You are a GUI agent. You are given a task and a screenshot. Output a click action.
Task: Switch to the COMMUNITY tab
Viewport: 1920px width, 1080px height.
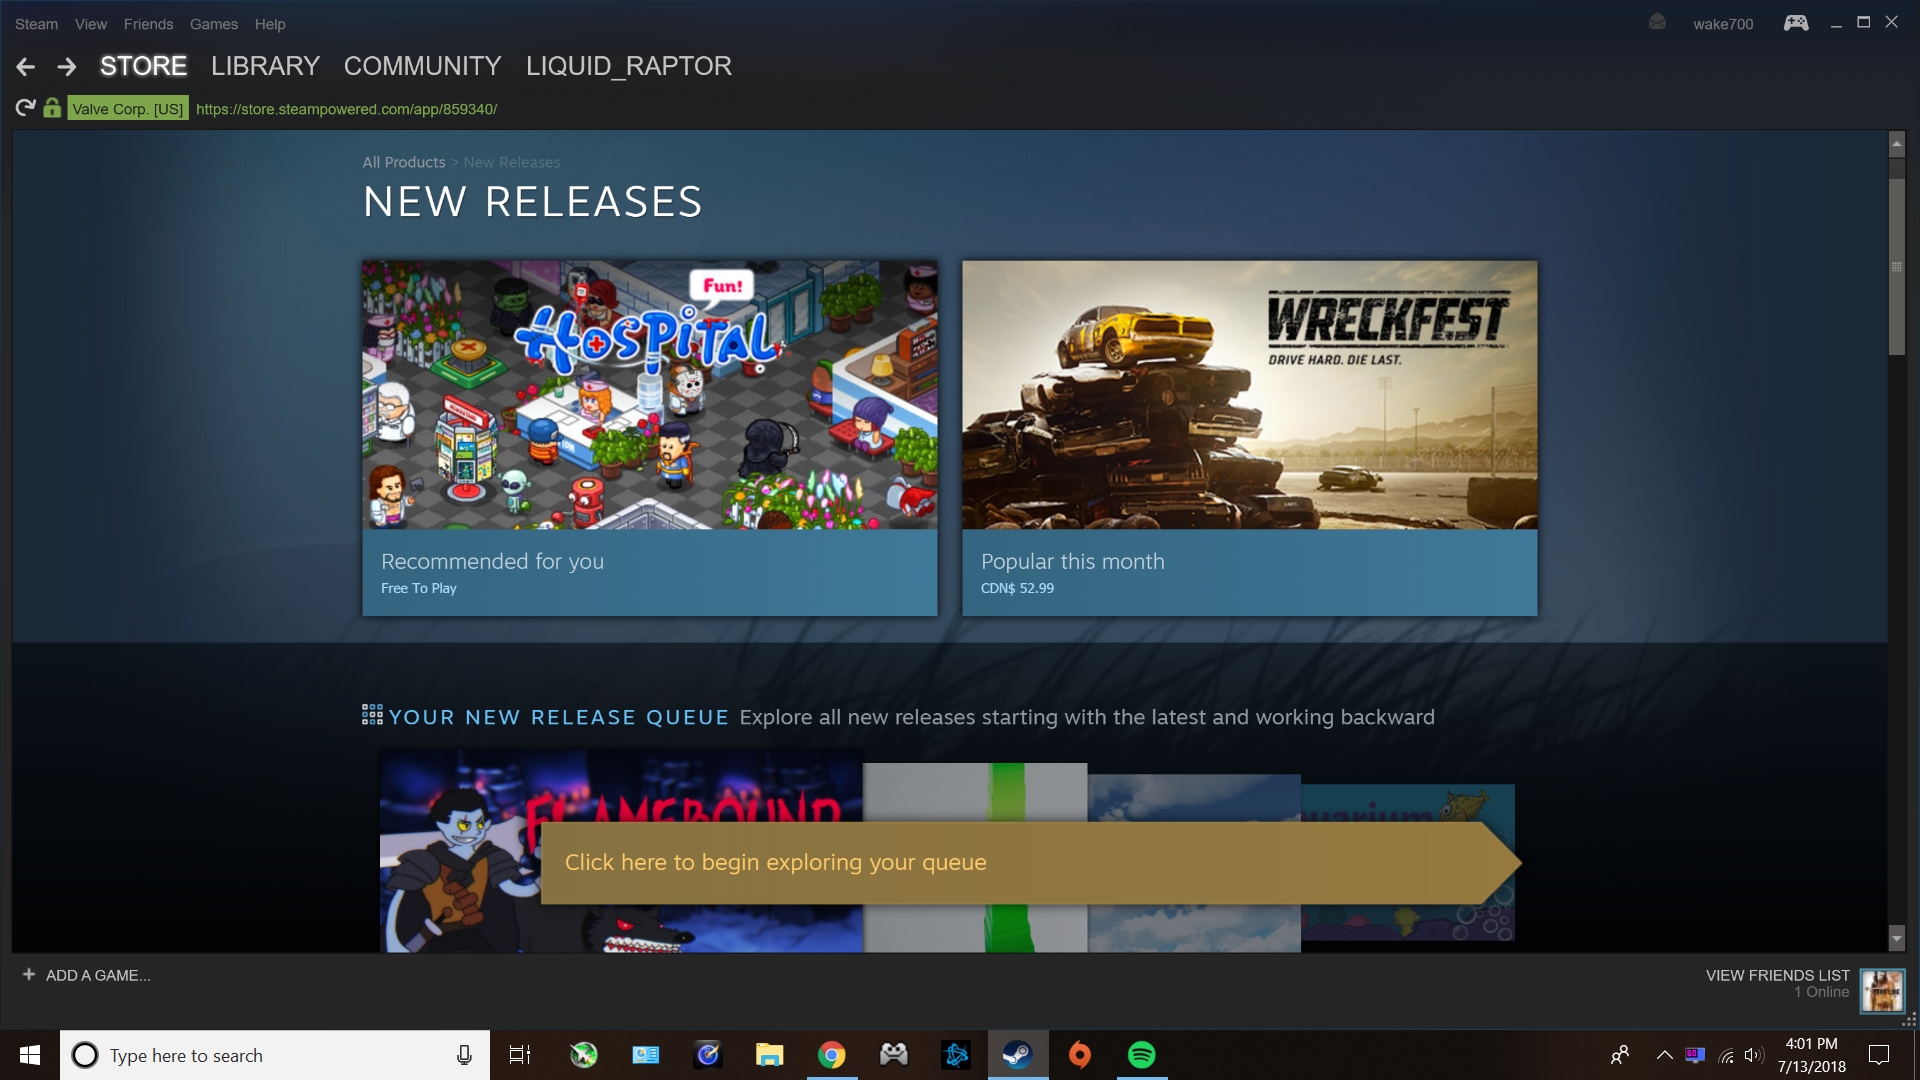(422, 66)
